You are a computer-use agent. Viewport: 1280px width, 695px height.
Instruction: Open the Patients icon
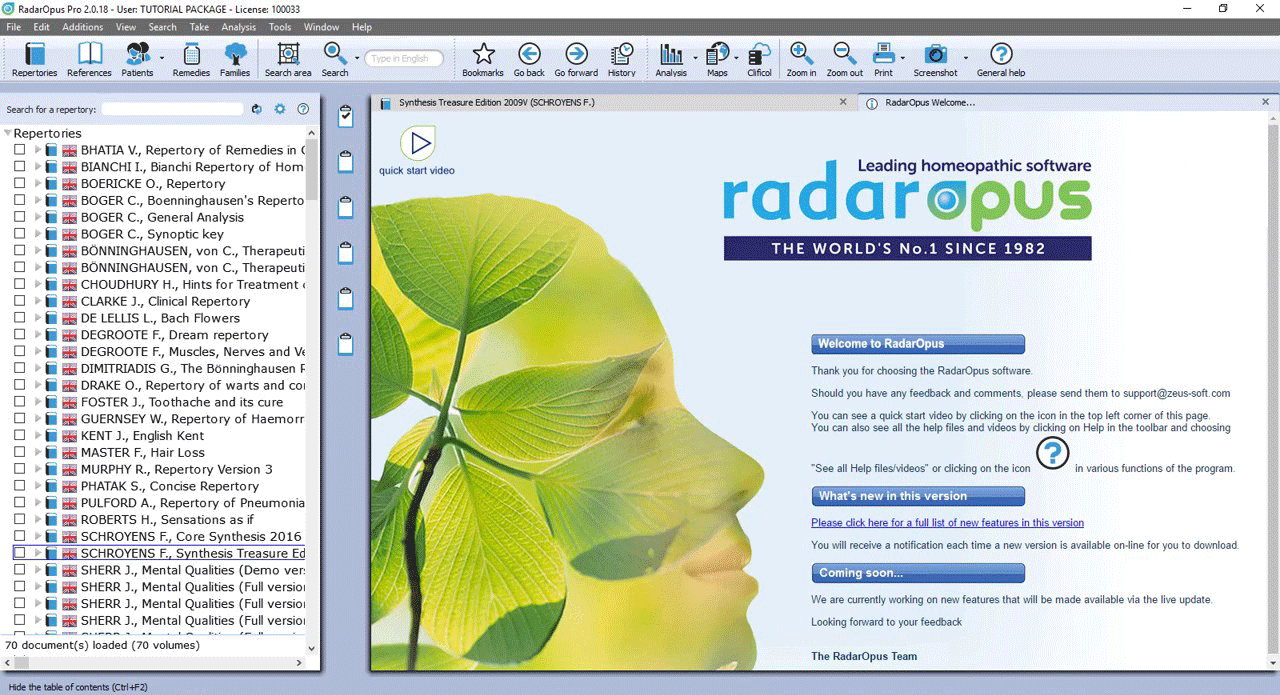137,59
